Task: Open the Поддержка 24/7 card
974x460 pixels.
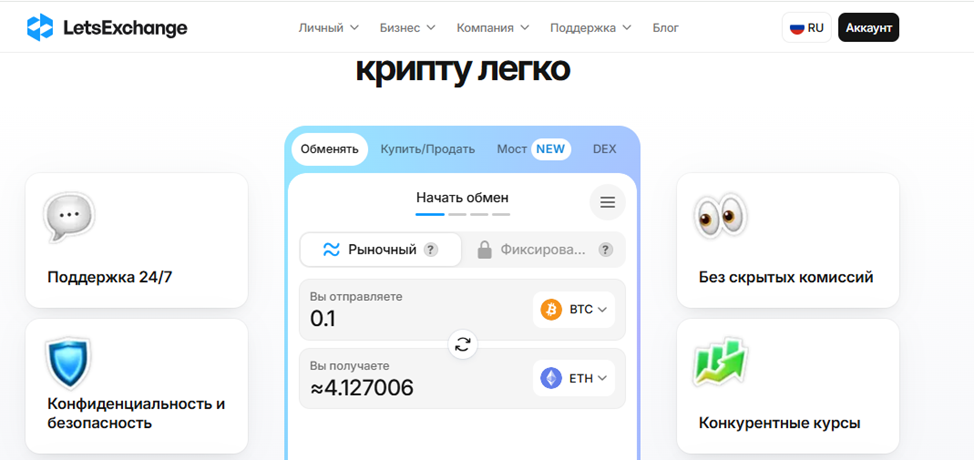Action: coord(137,240)
